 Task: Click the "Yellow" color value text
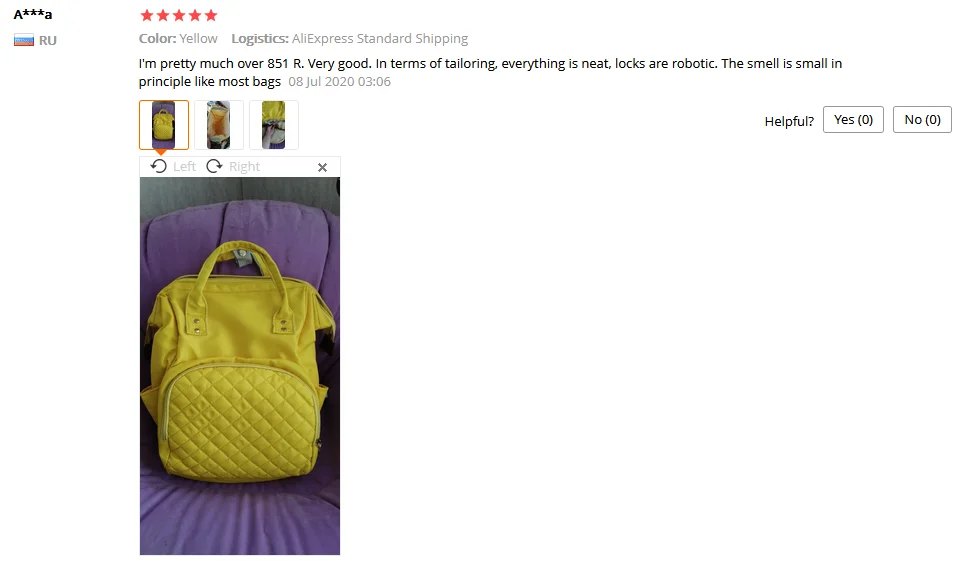pos(198,39)
